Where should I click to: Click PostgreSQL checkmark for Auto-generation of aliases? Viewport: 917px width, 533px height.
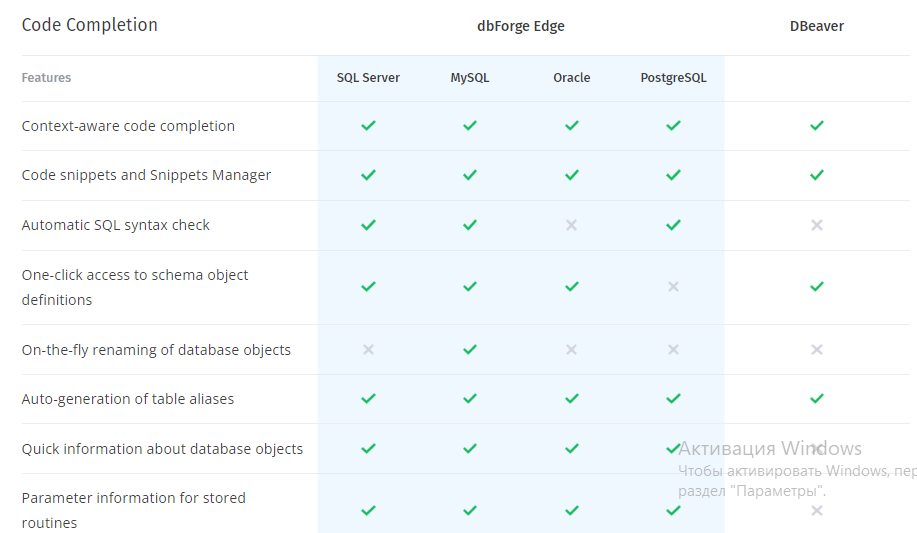[673, 399]
